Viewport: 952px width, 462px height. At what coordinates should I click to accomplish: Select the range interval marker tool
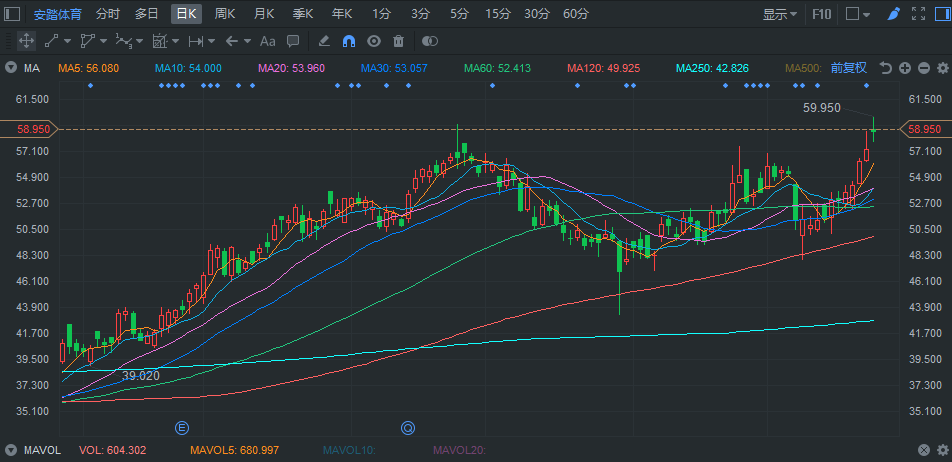[196, 41]
